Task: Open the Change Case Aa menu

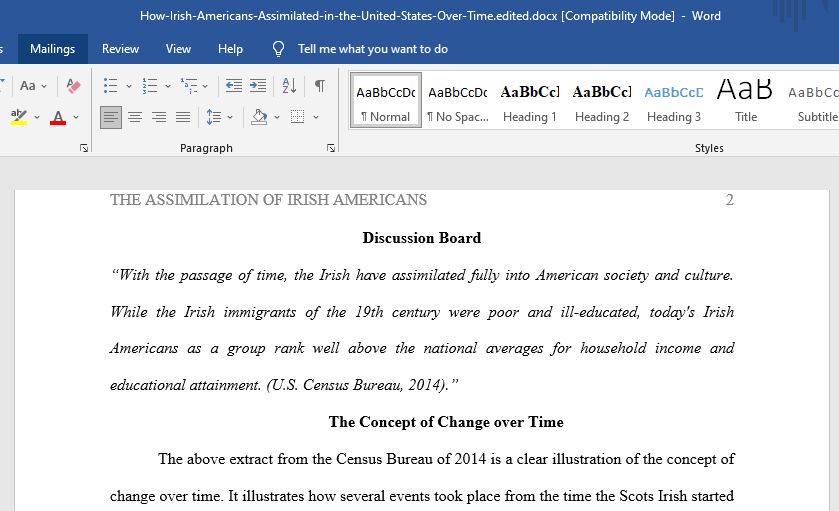Action: (28, 86)
